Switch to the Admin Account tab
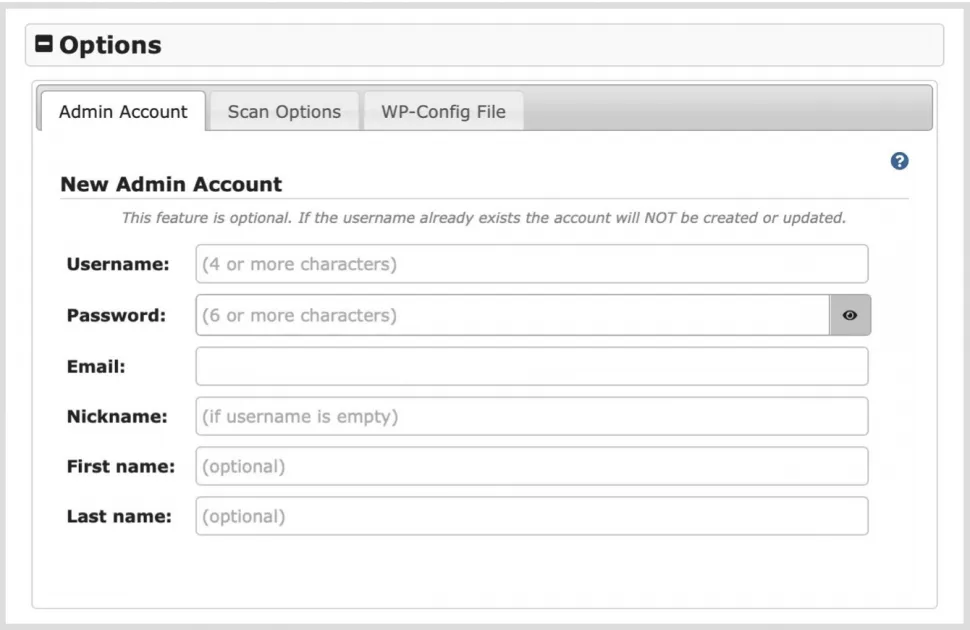 coord(123,112)
